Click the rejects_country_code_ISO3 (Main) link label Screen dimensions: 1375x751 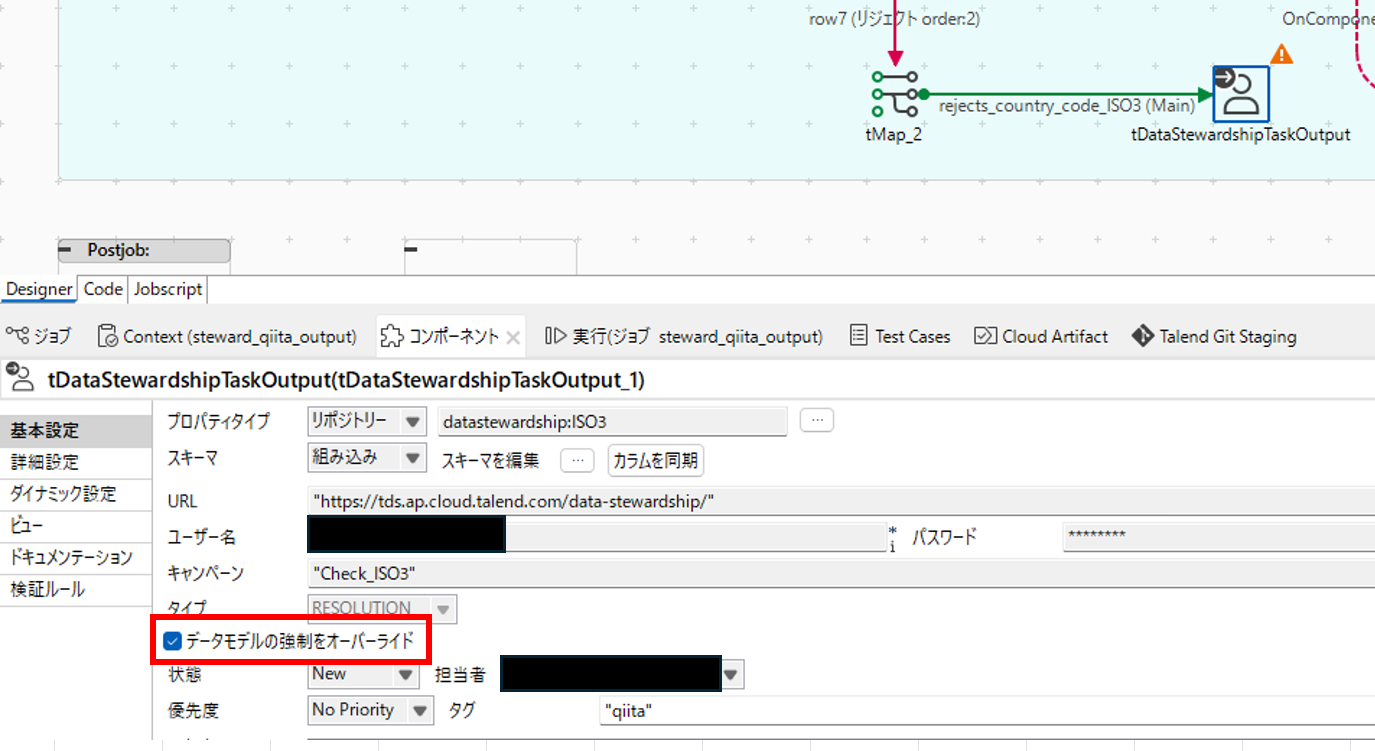pos(1066,105)
